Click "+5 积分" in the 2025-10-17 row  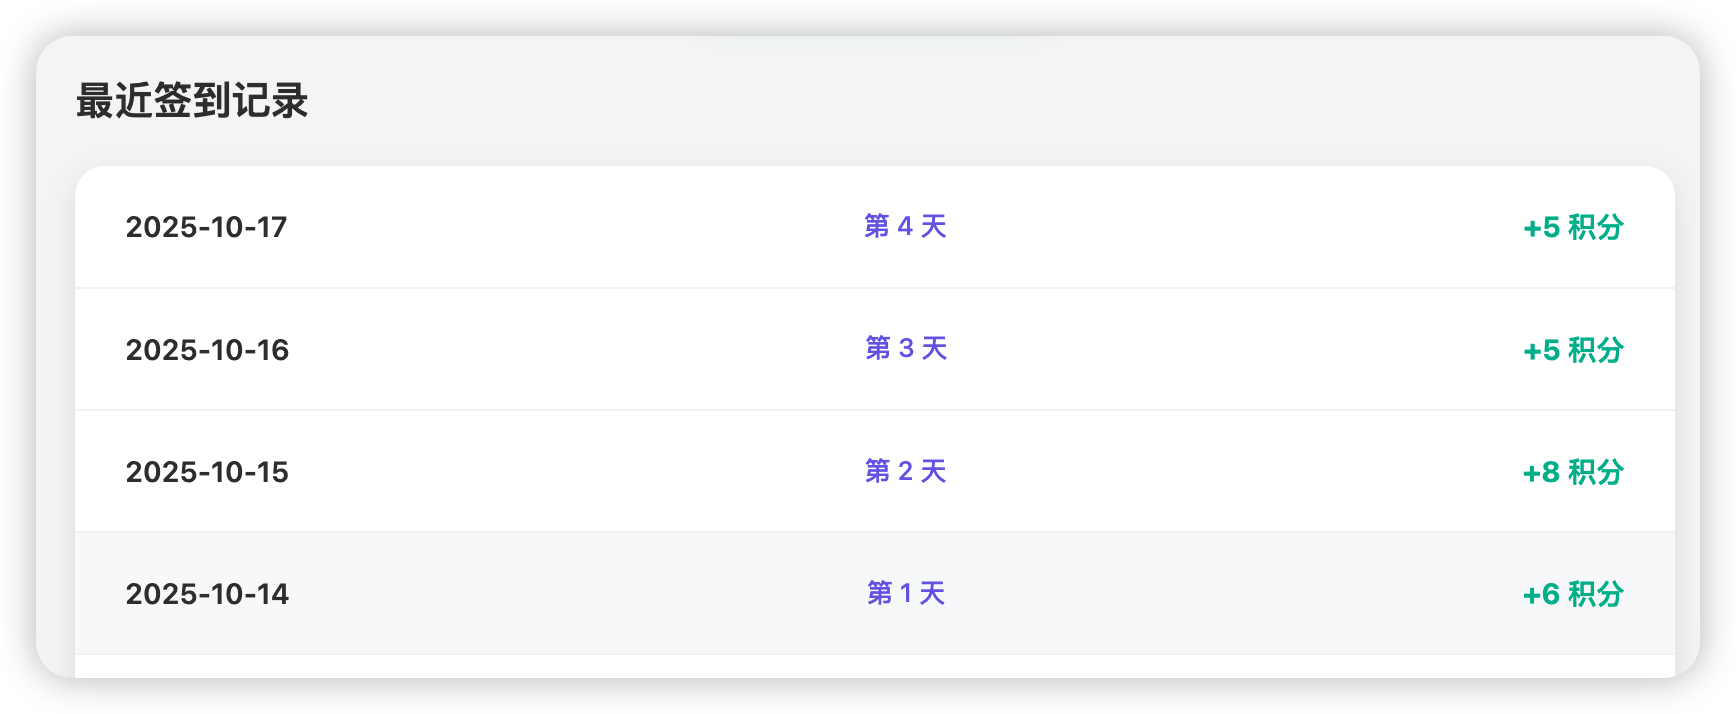click(1572, 227)
